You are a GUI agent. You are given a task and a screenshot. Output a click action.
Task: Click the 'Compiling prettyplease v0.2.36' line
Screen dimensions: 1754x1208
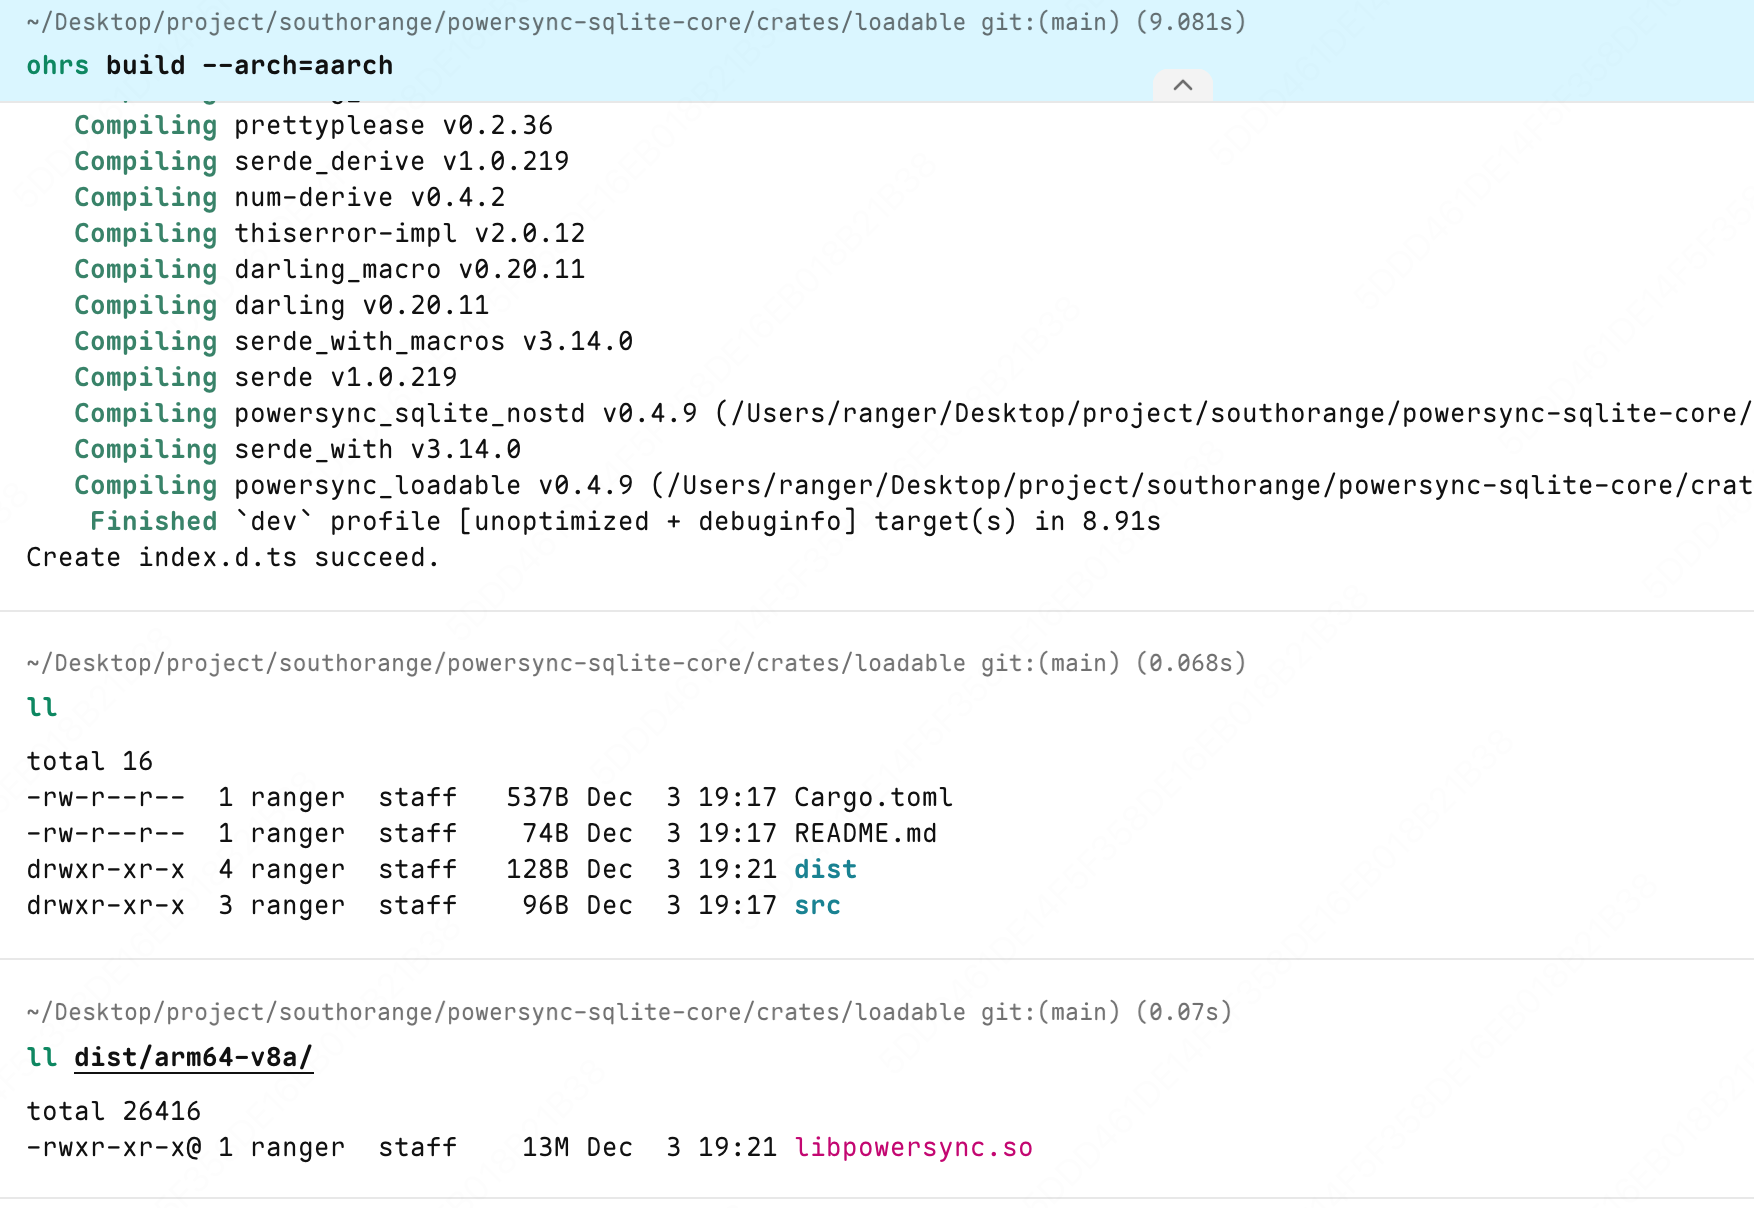coord(313,125)
